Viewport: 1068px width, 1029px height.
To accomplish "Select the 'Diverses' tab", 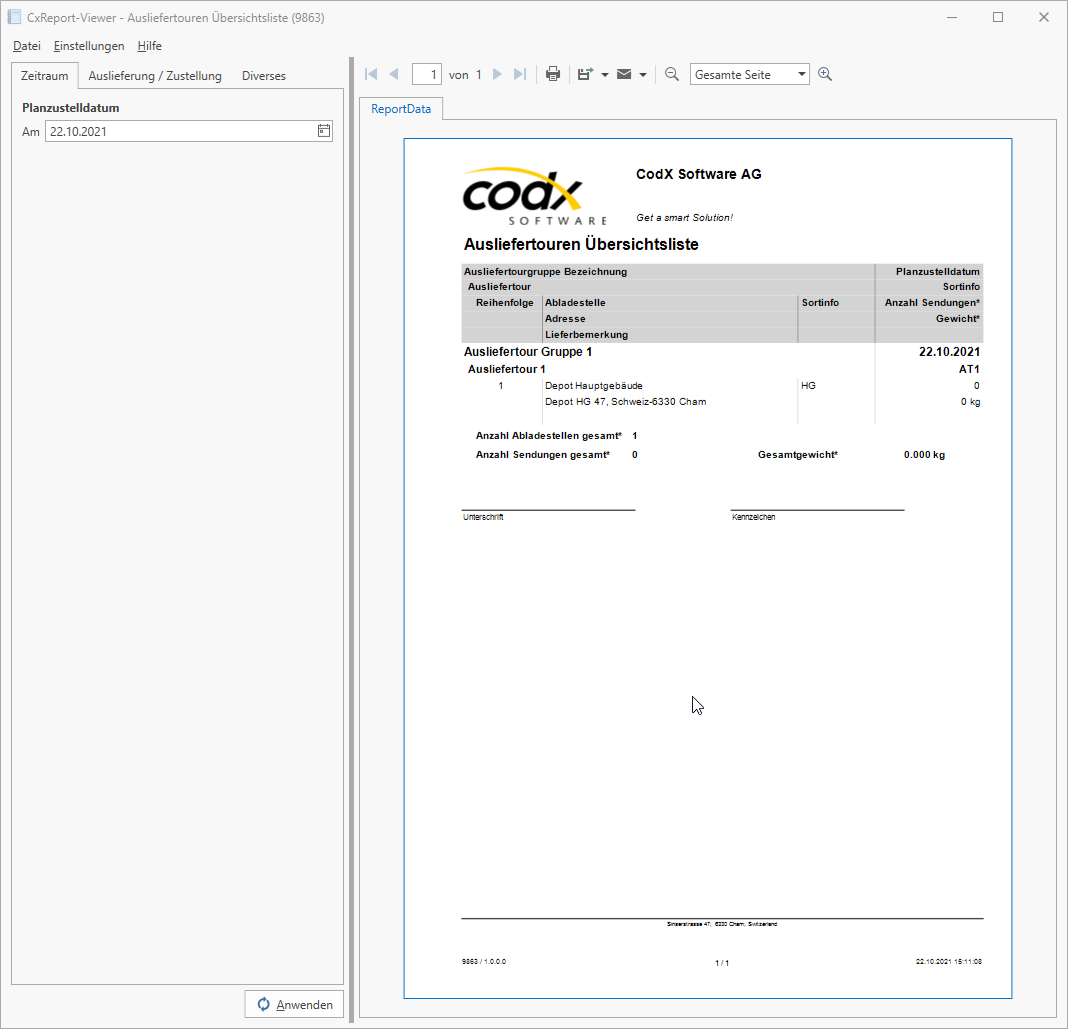I will pos(263,75).
